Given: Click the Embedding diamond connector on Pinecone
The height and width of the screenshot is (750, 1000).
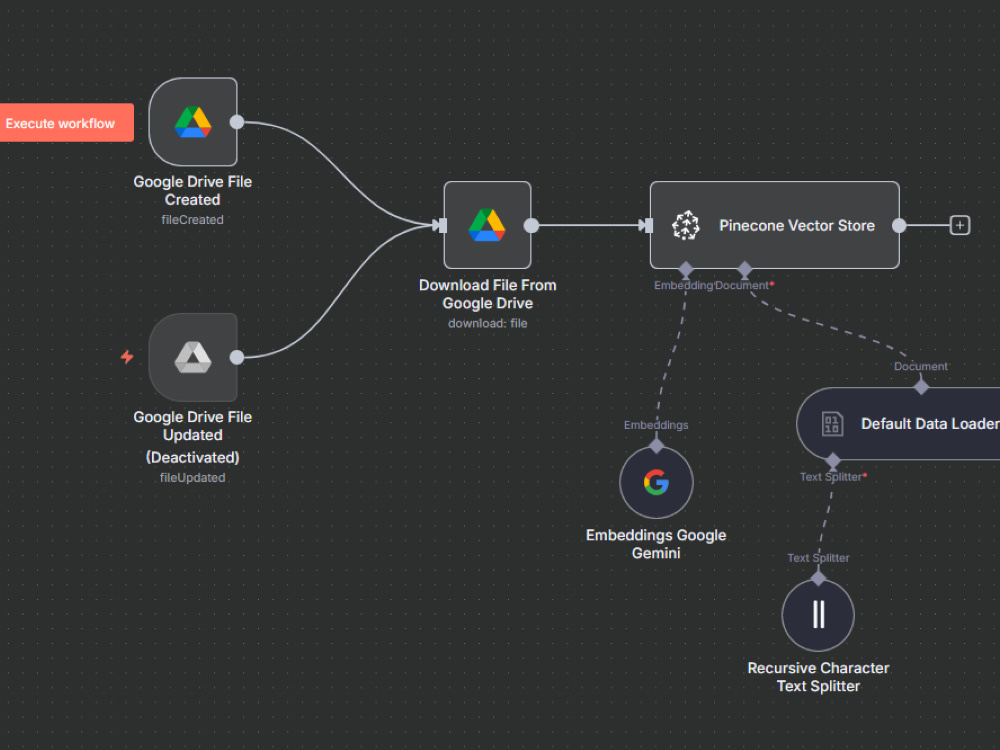Looking at the screenshot, I should coord(686,269).
